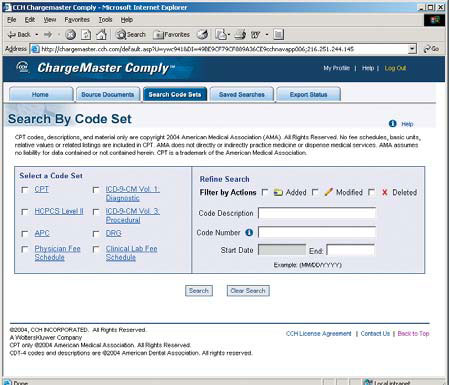Click the Start Date field
The width and height of the screenshot is (450, 385).
(x=282, y=250)
